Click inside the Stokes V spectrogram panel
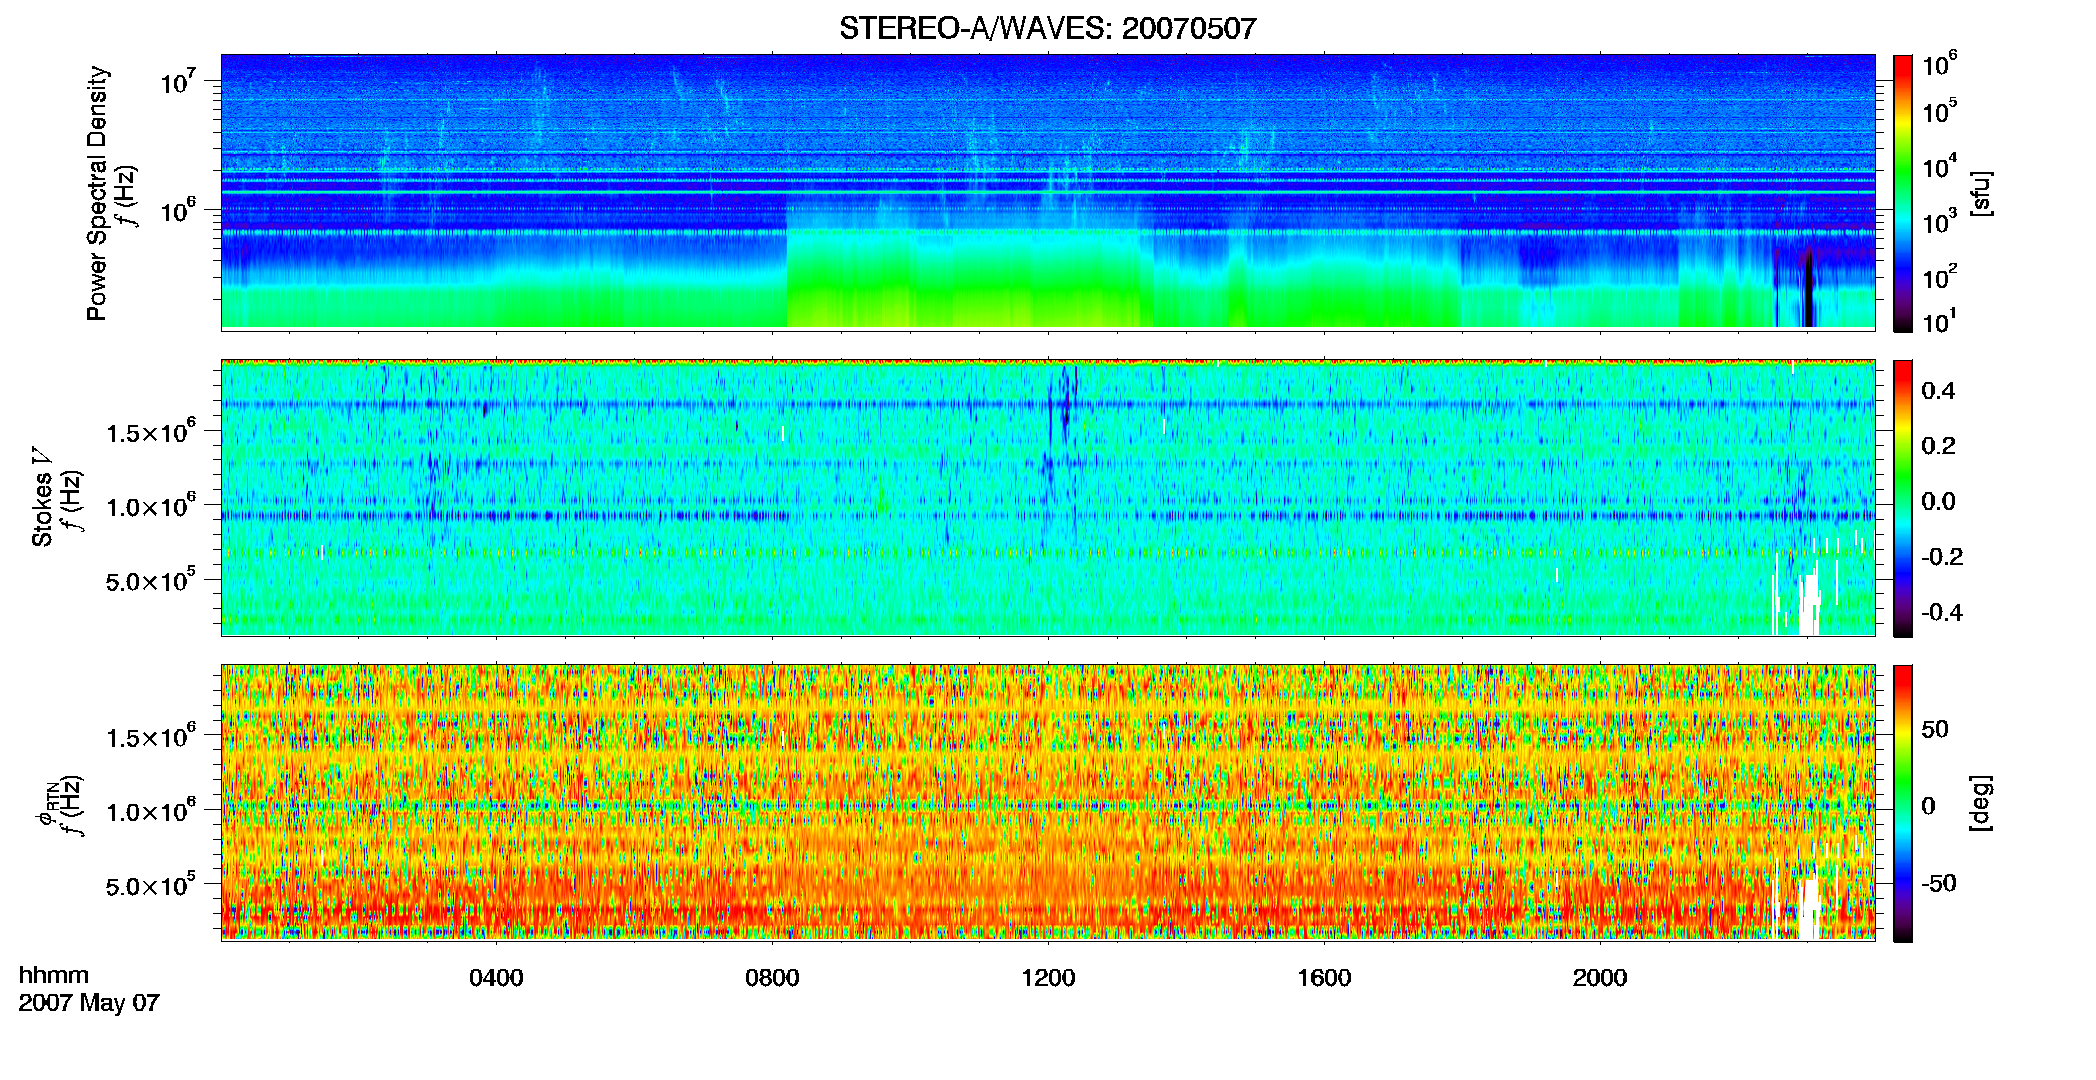Screen dimensions: 2096x1080 coord(1048,498)
